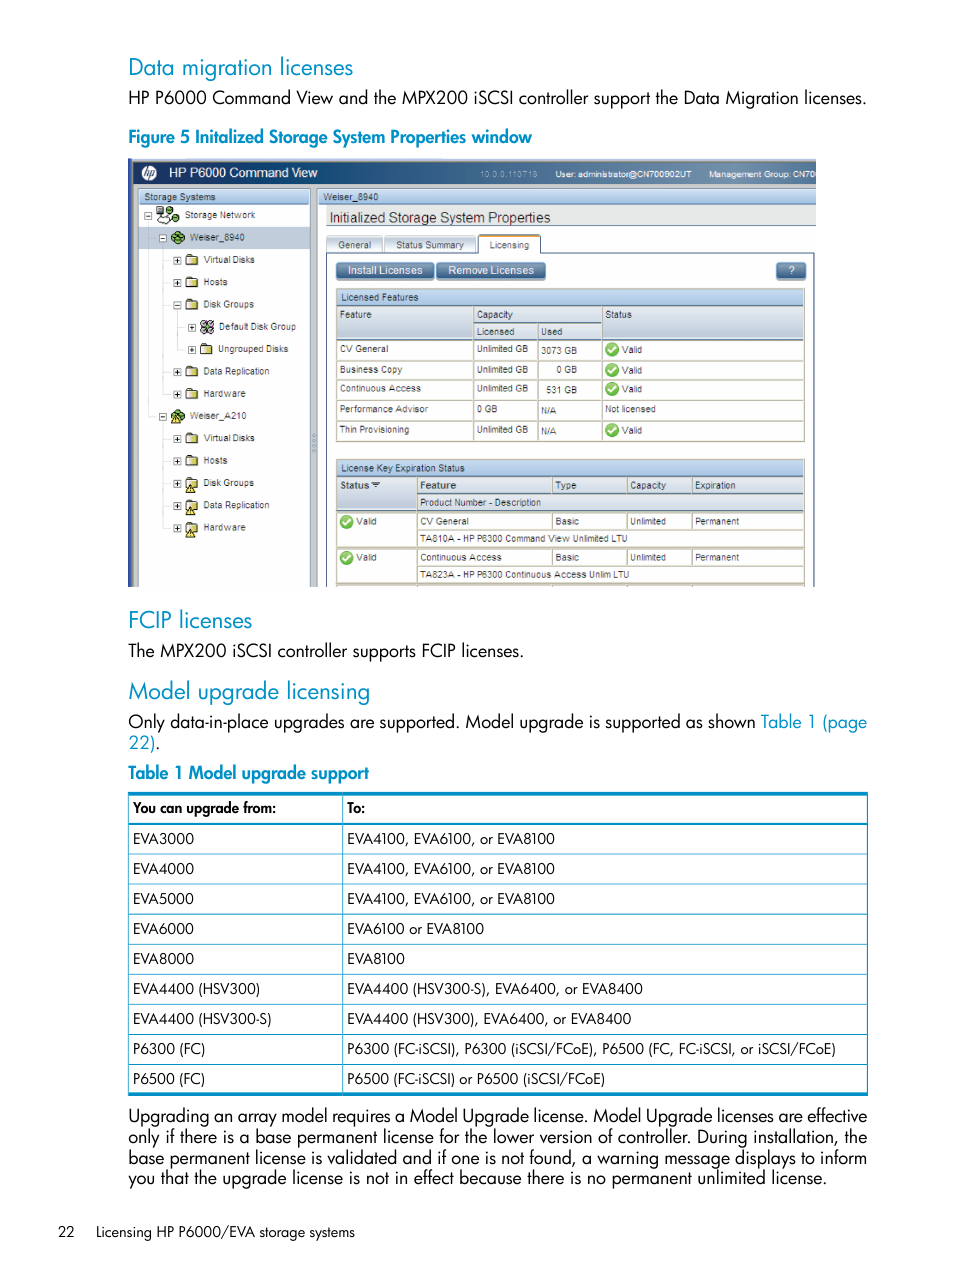The height and width of the screenshot is (1271, 954).
Task: Expand Hosts under Weiser_8940
Action: pos(177,283)
